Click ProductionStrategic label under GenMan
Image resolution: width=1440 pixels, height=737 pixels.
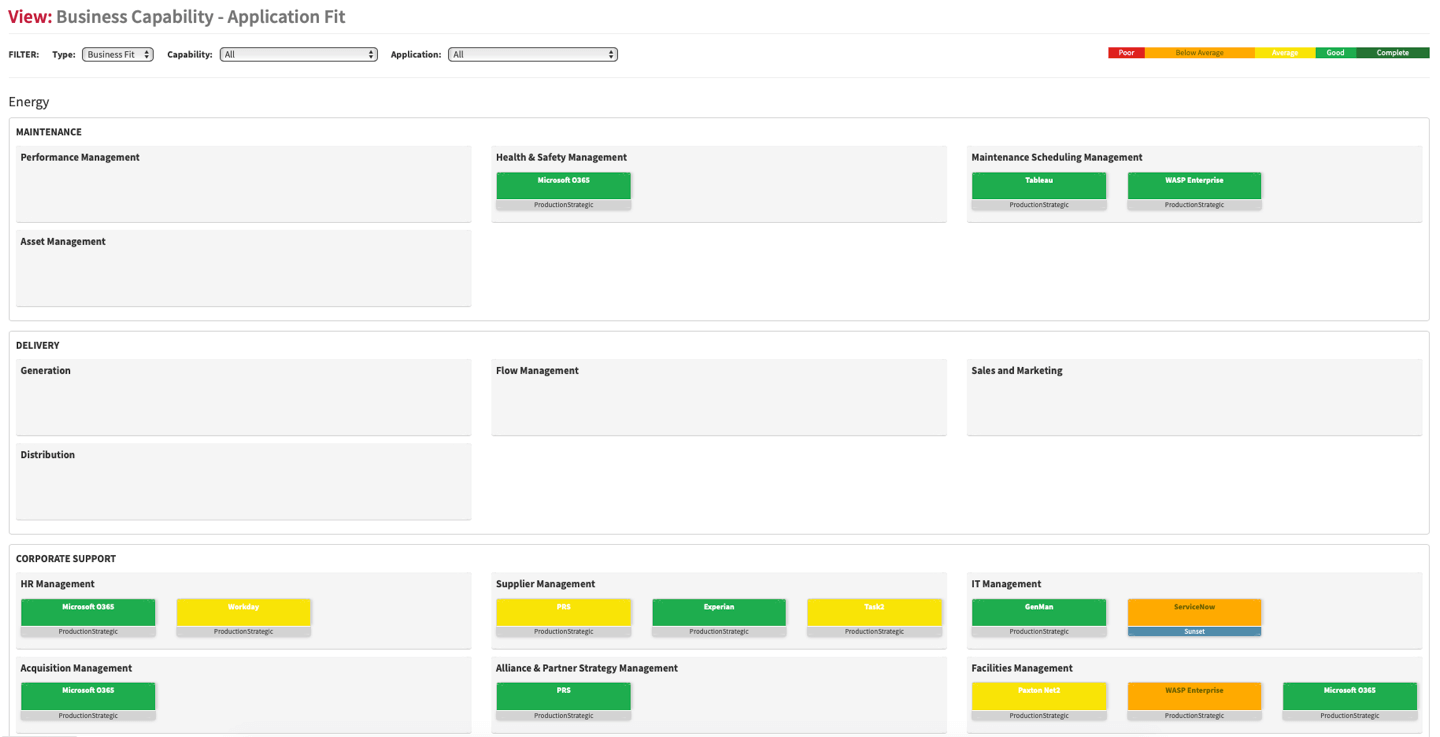pos(1039,632)
